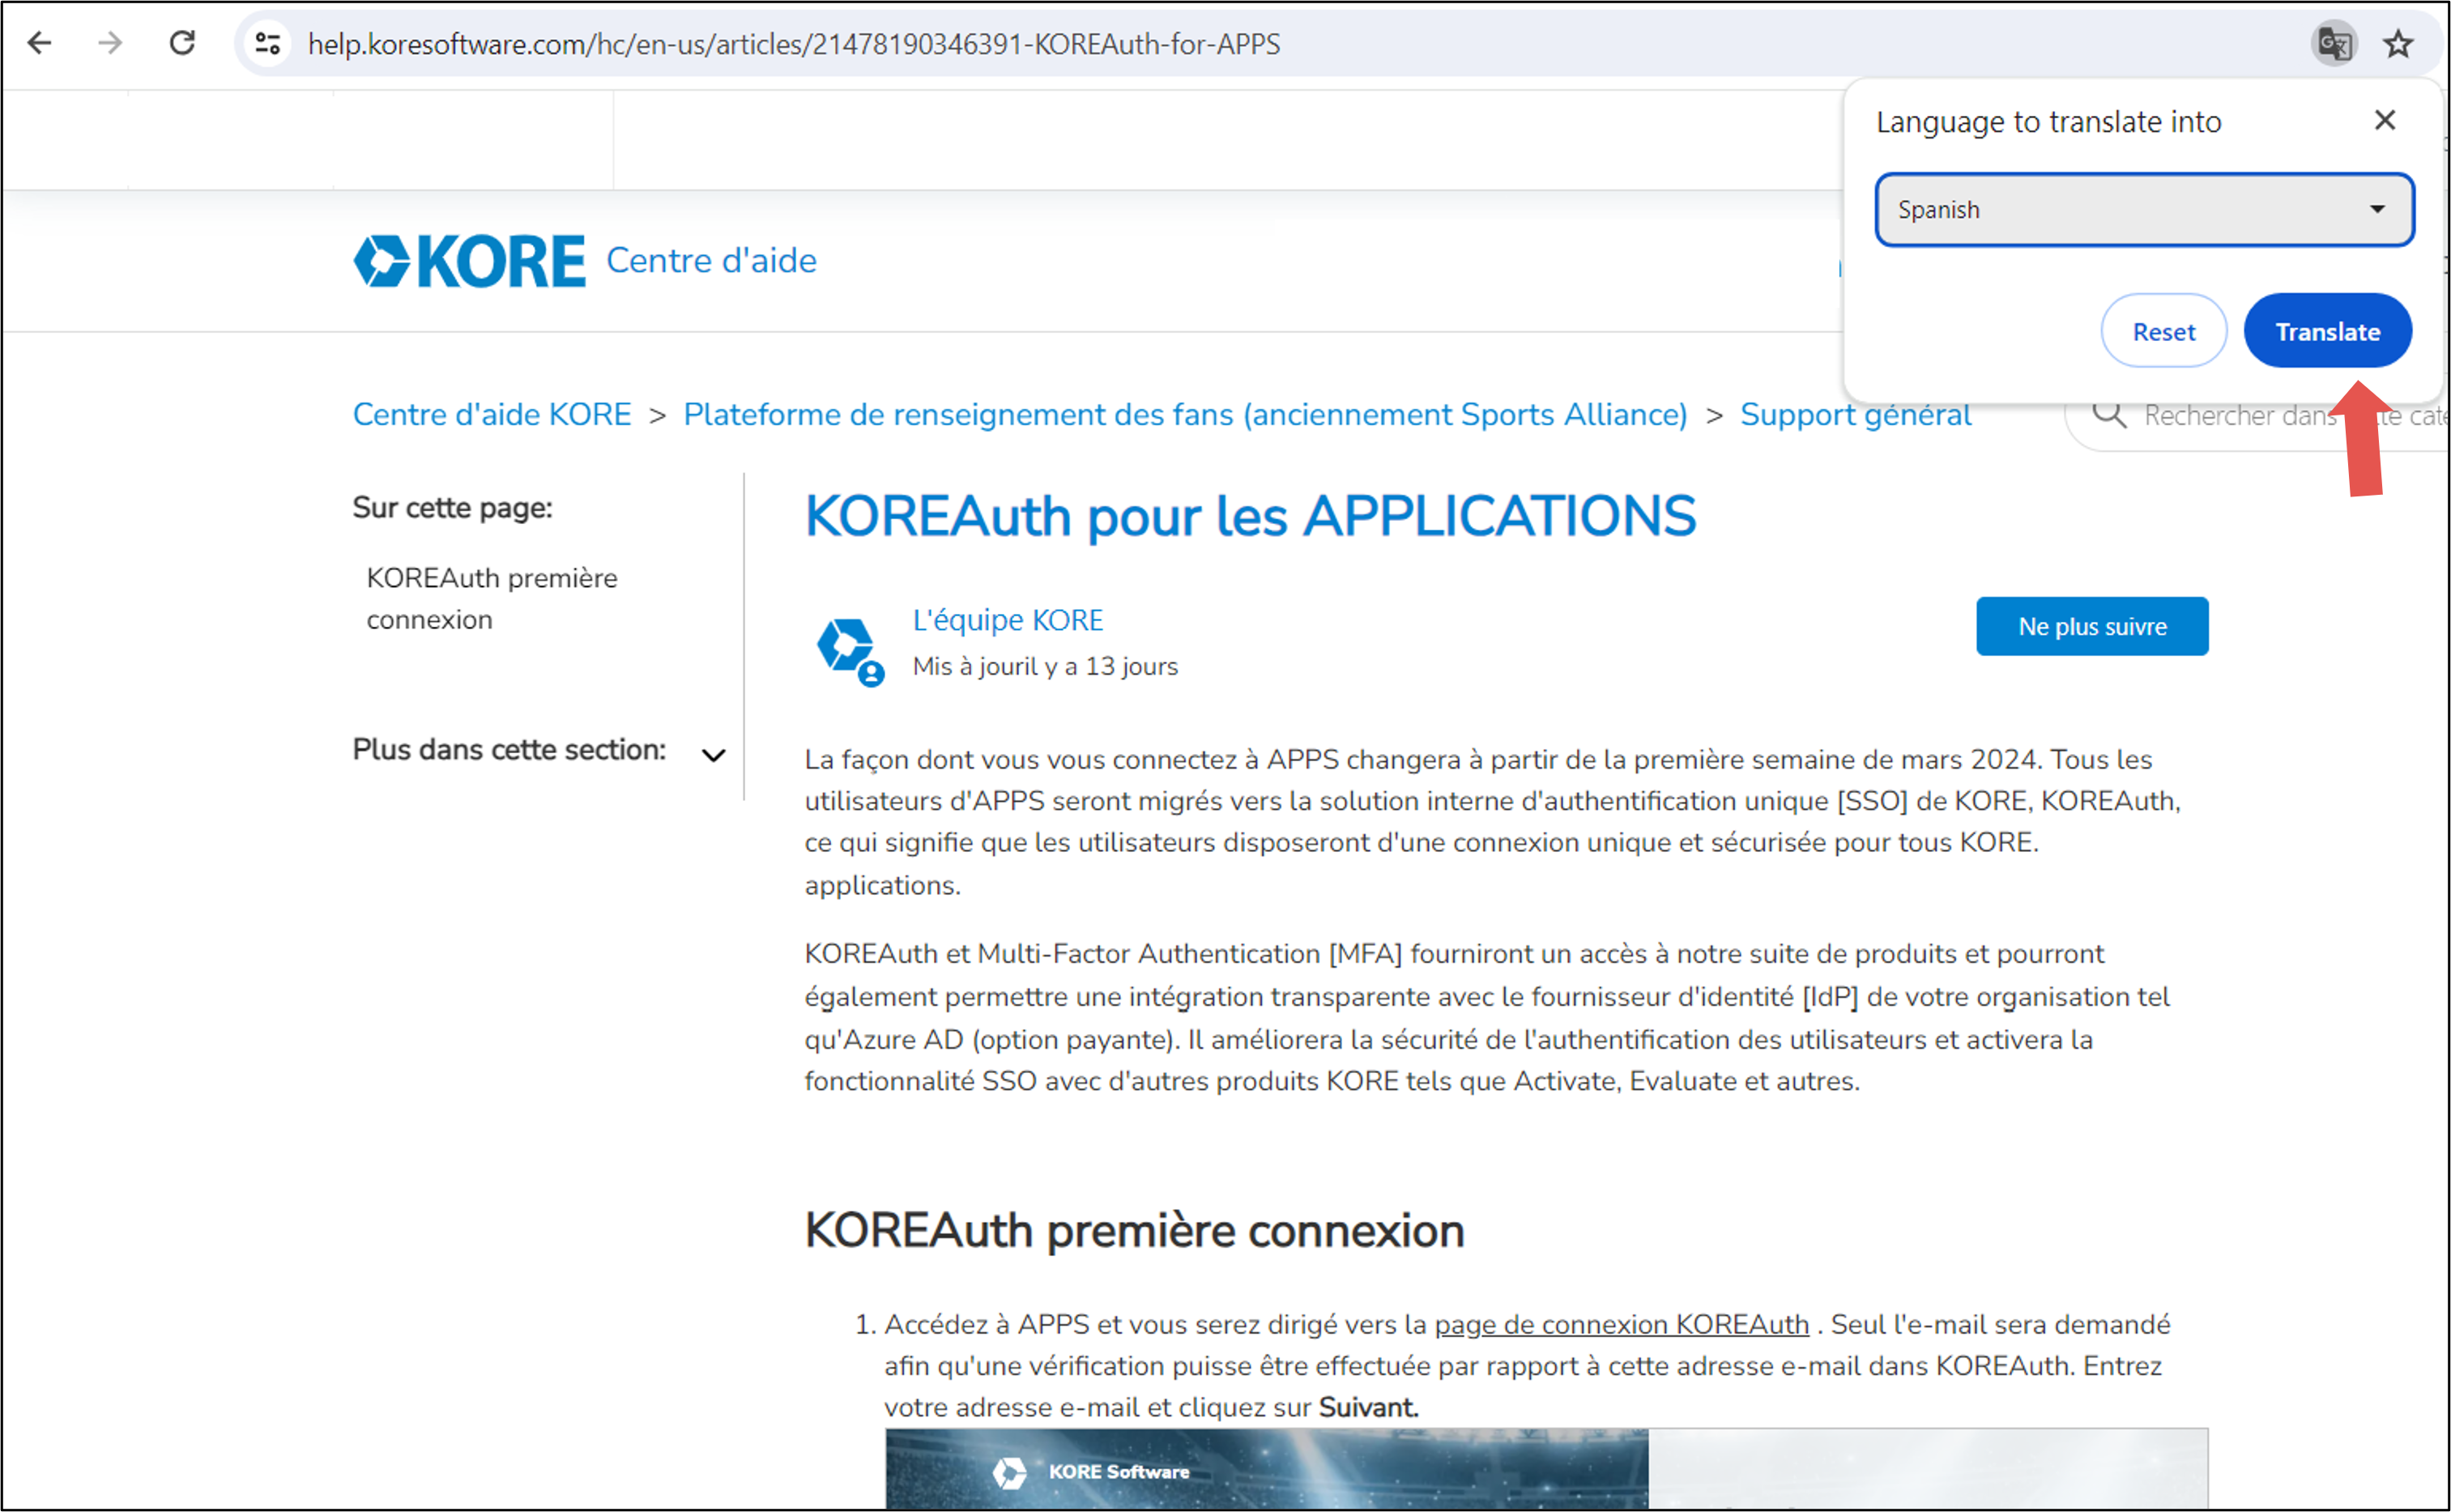
Task: Click the KORE Software login image
Action: coord(1546,1469)
